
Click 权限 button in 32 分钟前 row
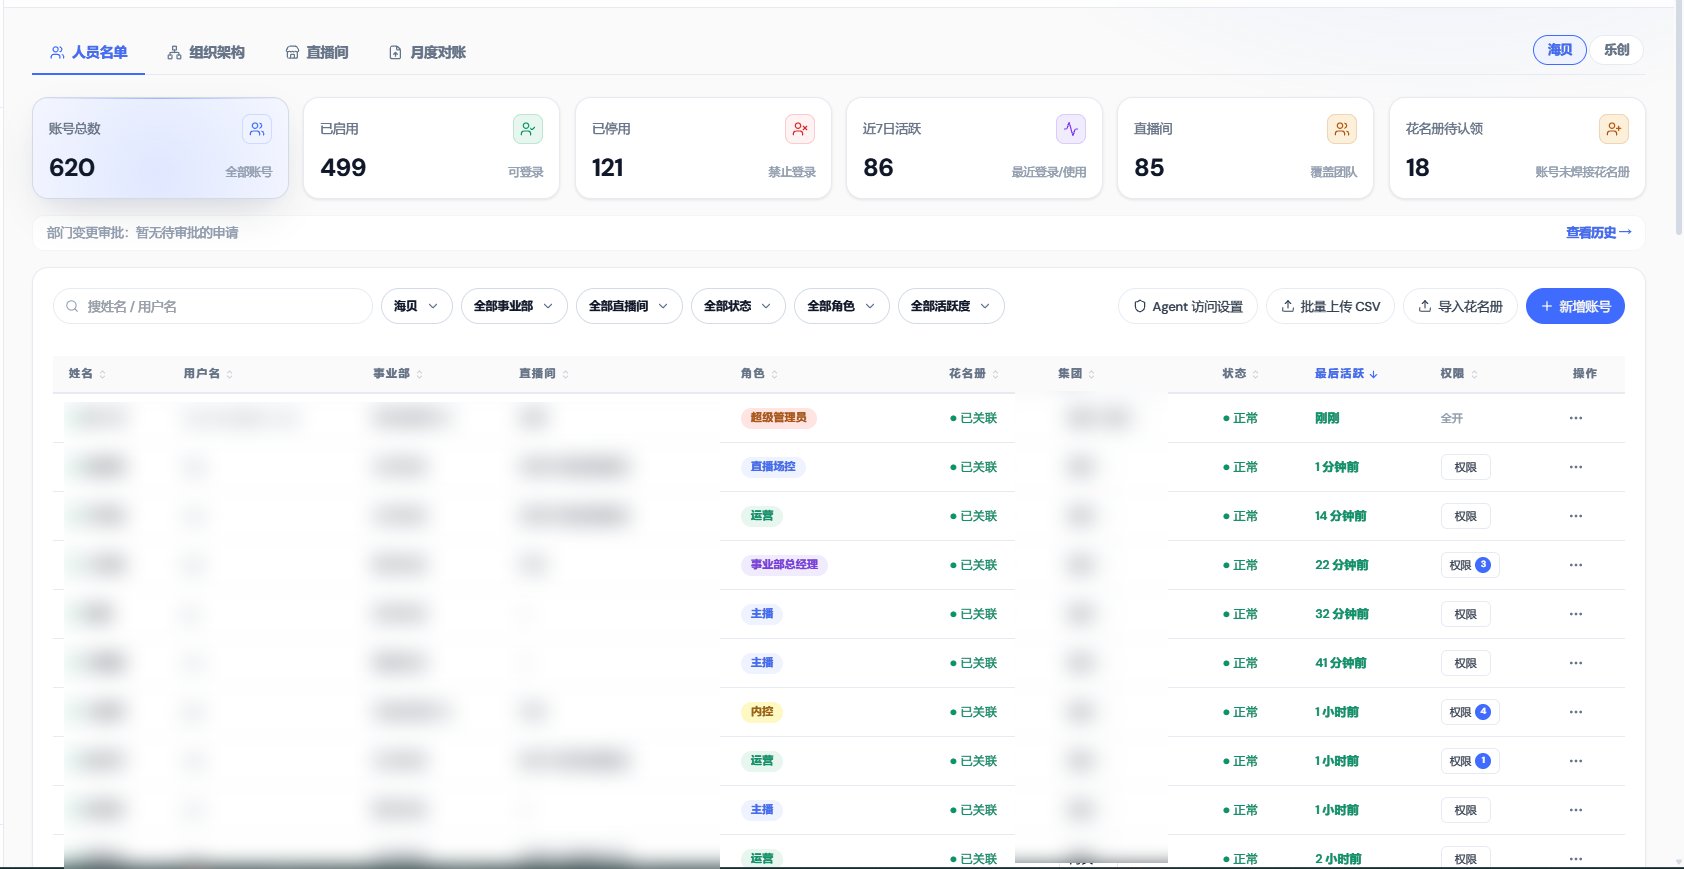pyautogui.click(x=1466, y=614)
